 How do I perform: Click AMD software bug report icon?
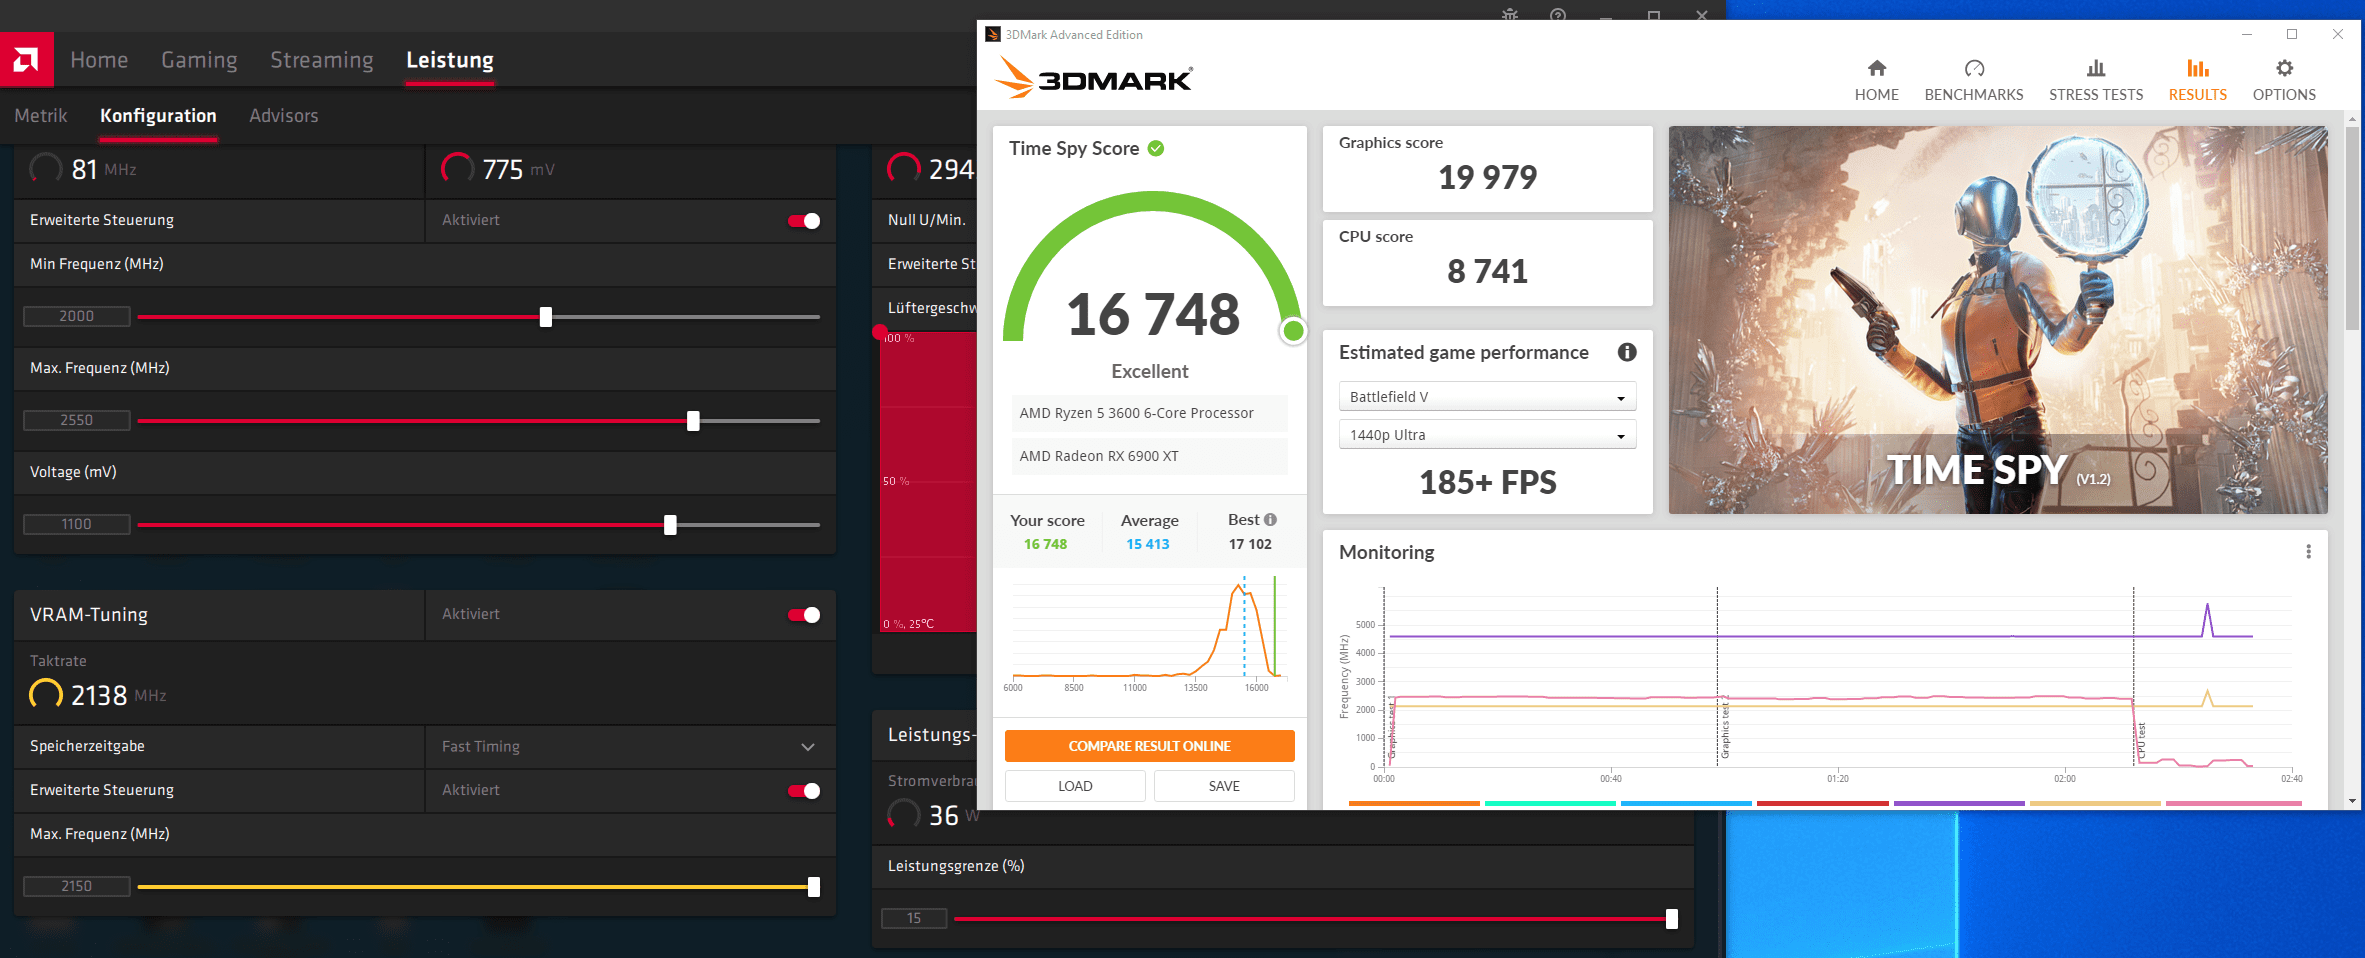pos(1510,15)
